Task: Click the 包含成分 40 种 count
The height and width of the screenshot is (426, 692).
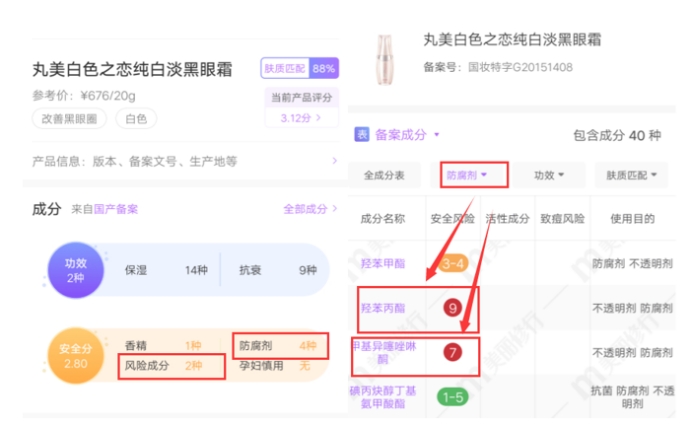Action: click(x=617, y=135)
